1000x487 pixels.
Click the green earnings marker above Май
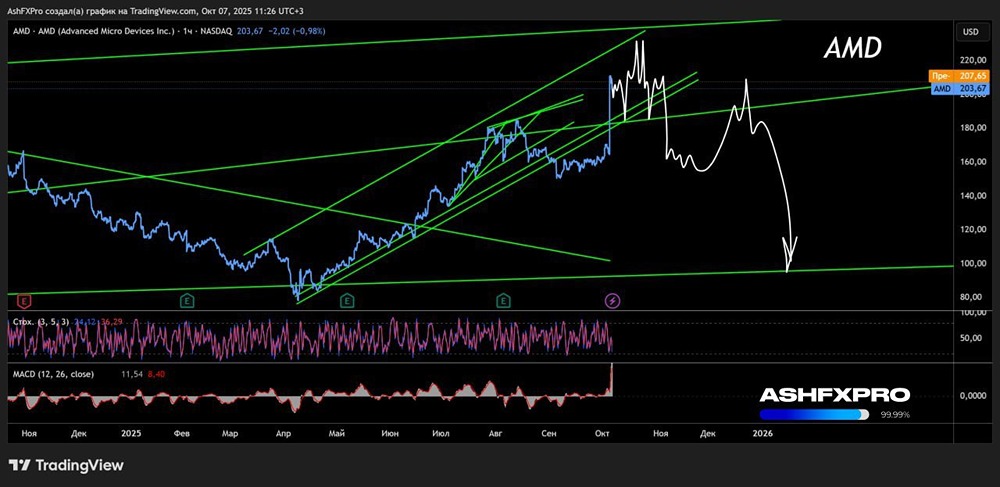pos(347,300)
